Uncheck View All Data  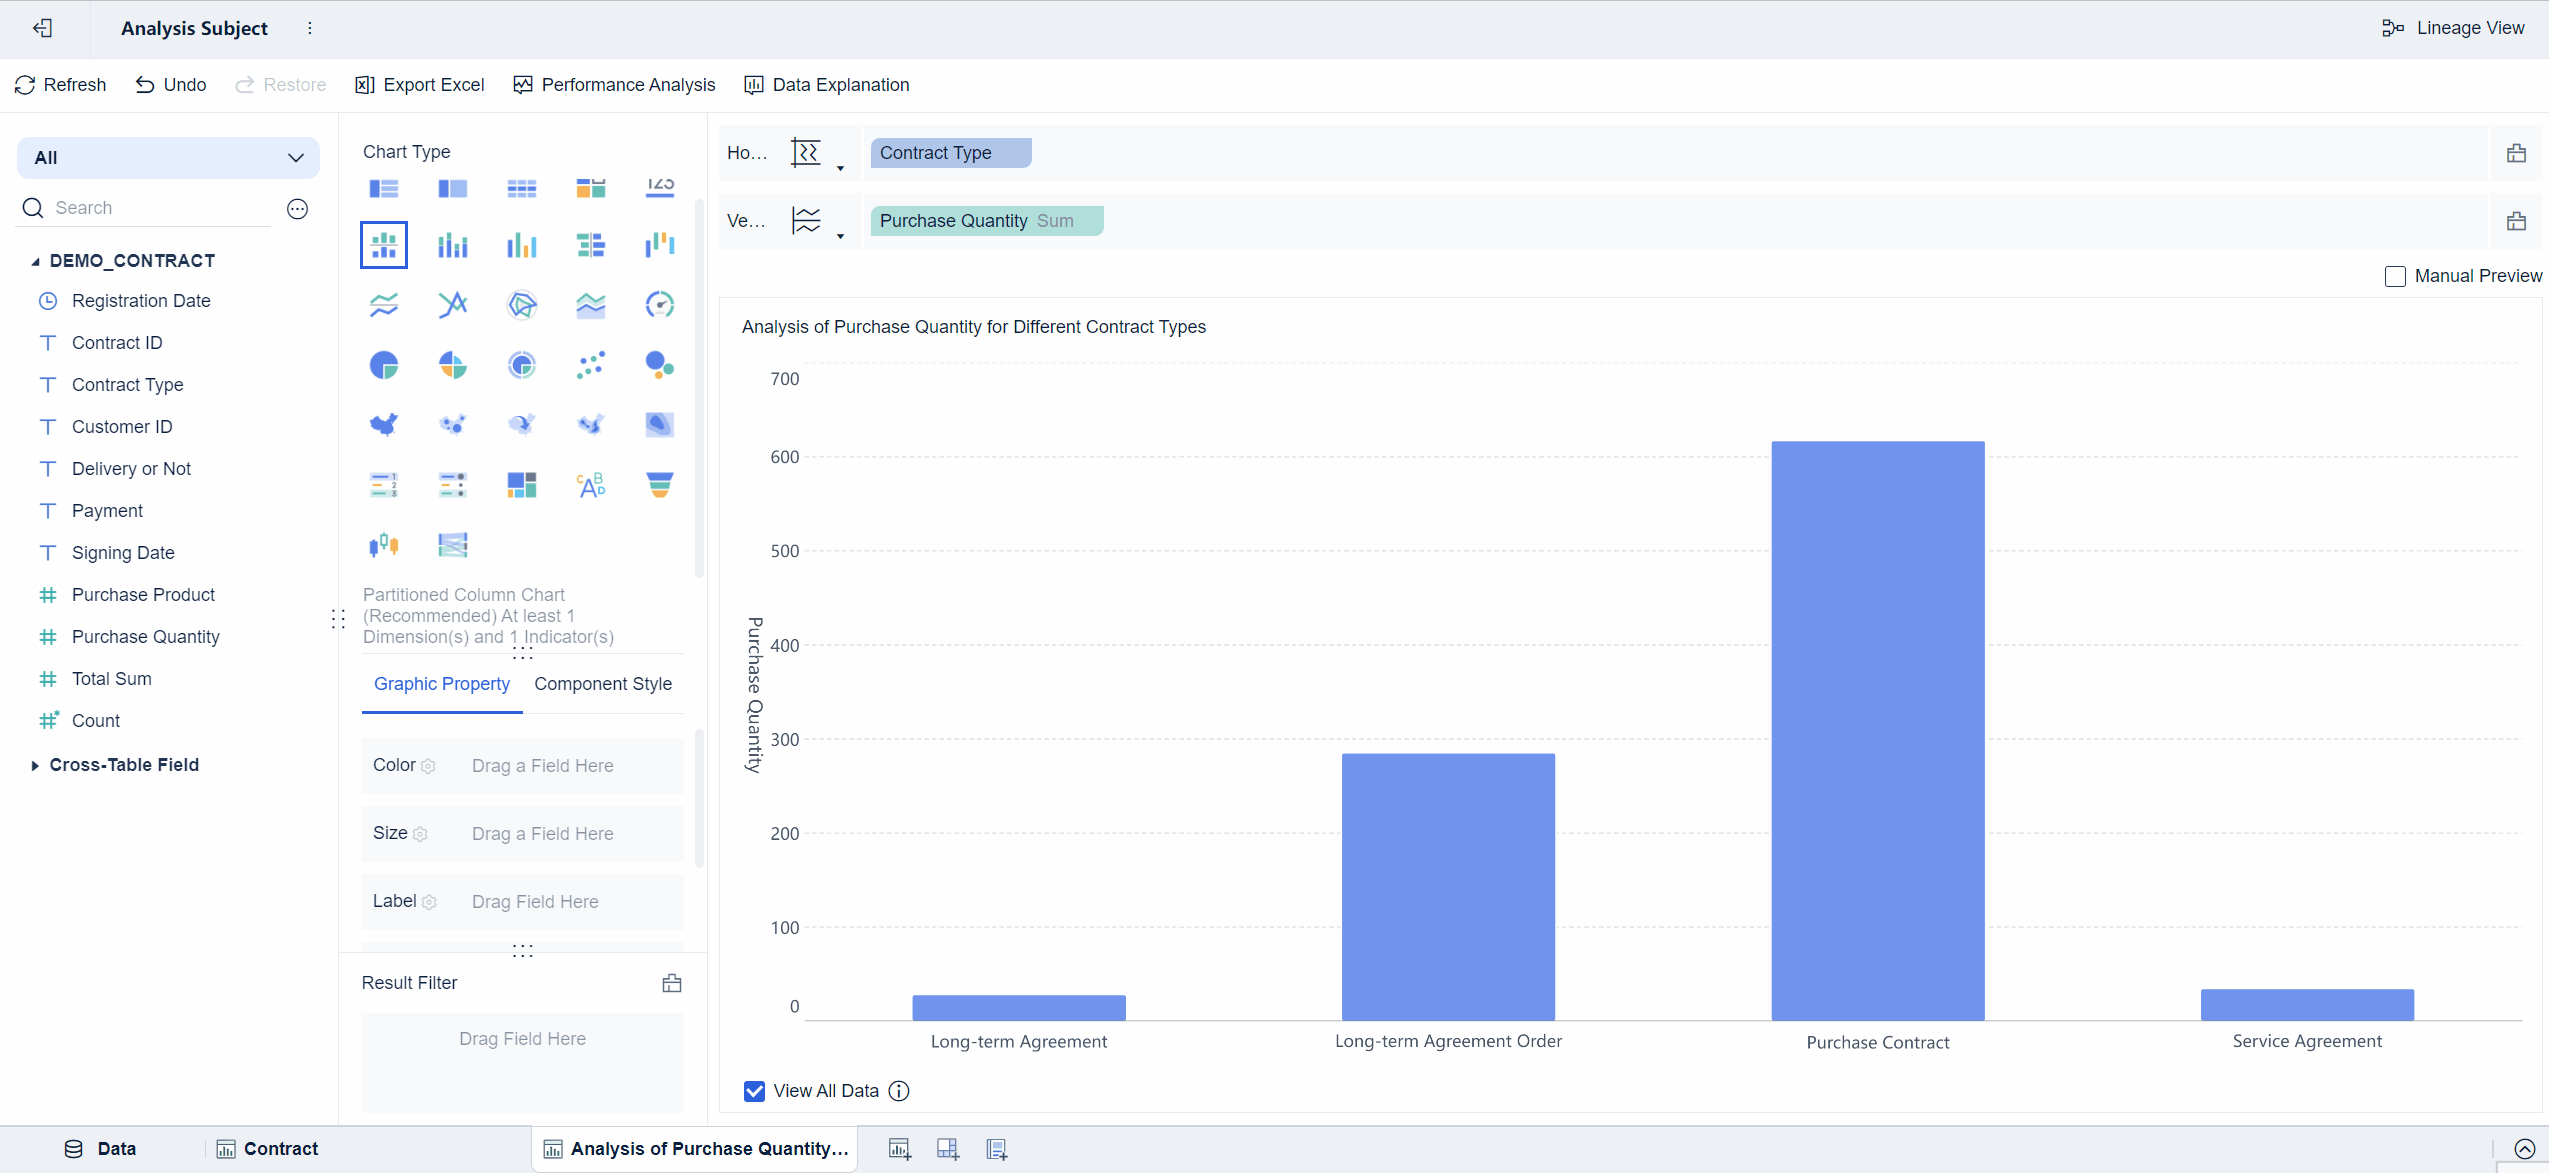(x=753, y=1090)
